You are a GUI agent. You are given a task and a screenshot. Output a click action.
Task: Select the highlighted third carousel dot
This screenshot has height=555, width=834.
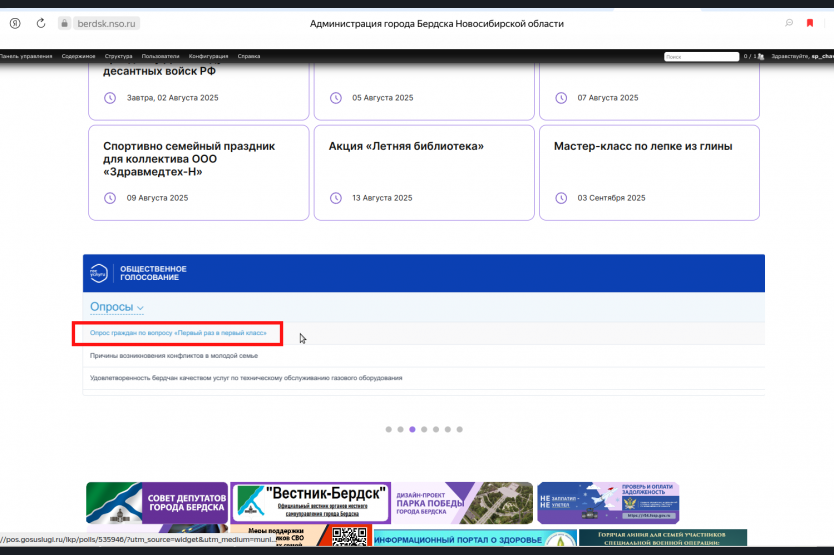tap(412, 429)
